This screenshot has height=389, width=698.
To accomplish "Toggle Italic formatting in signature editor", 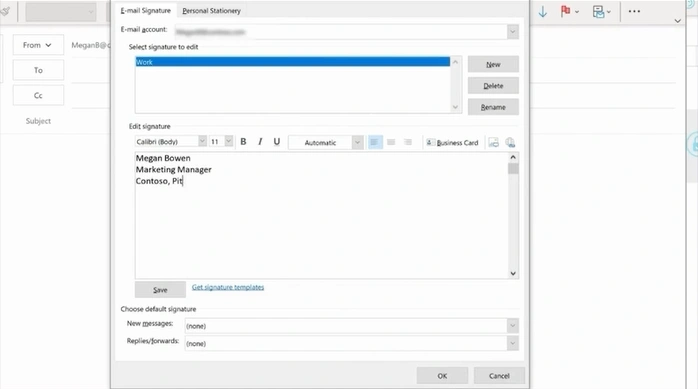I will pyautogui.click(x=260, y=142).
